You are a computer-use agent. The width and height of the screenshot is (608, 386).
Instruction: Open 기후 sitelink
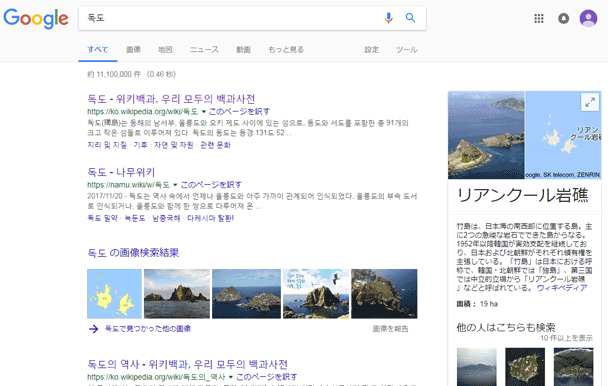pyautogui.click(x=140, y=145)
